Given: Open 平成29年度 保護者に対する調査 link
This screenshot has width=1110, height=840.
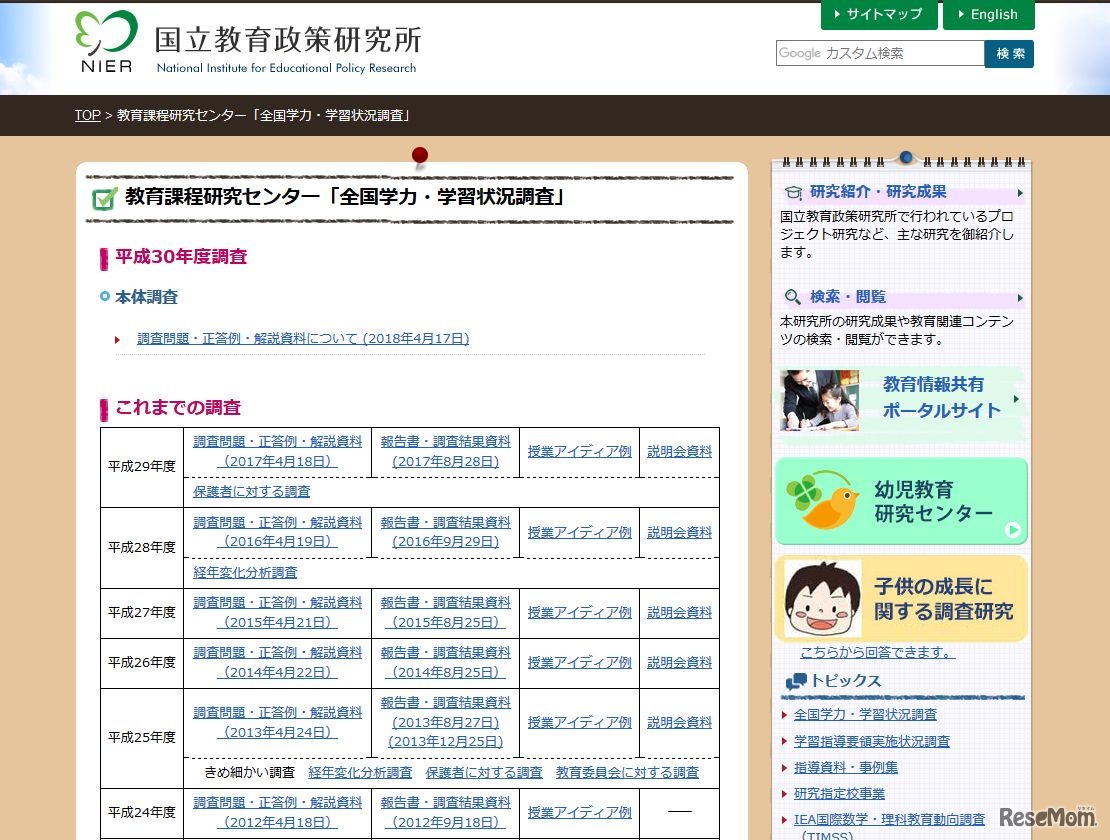Looking at the screenshot, I should point(252,492).
